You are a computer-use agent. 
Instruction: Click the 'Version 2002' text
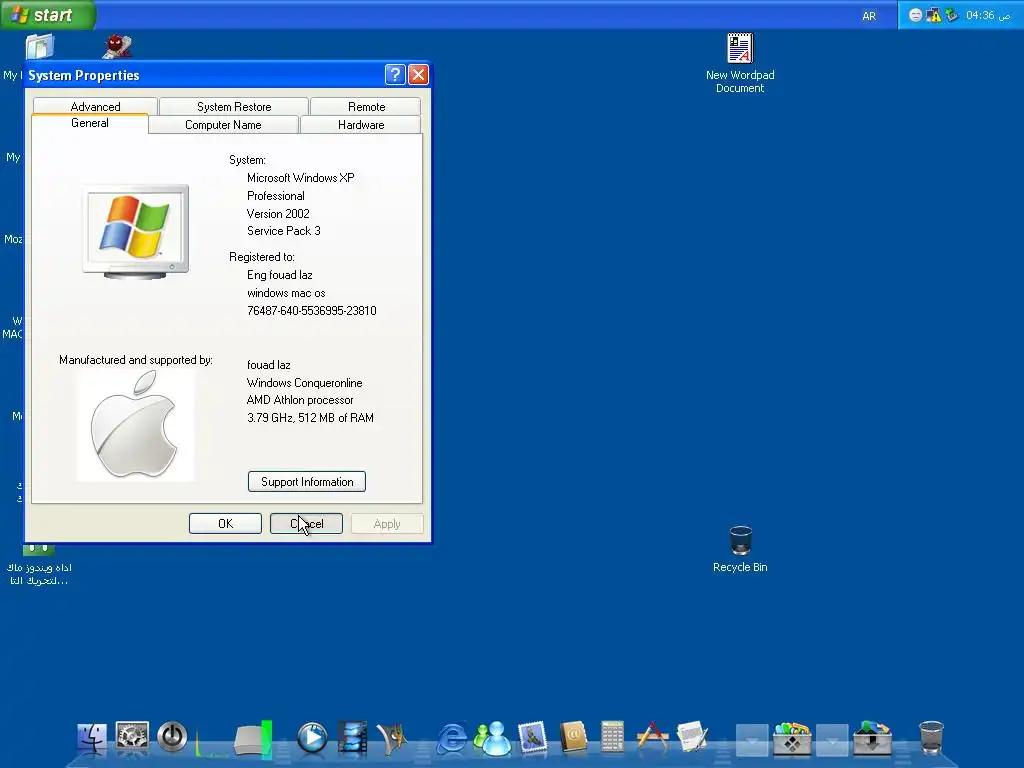coord(278,214)
